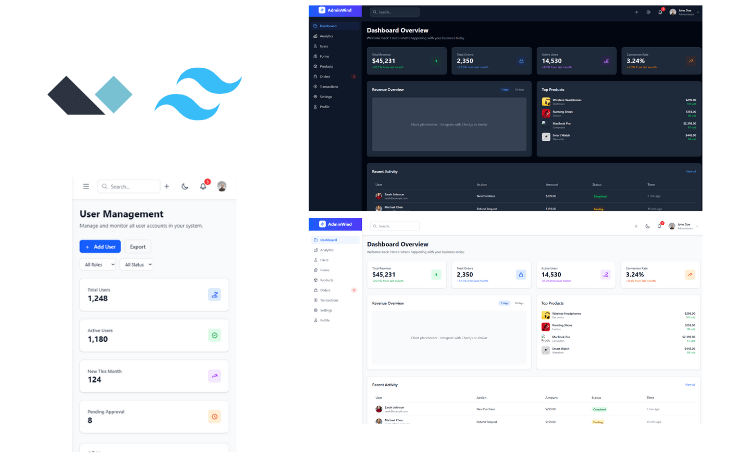
Task: Click the notification bell in mobile view
Action: (203, 186)
